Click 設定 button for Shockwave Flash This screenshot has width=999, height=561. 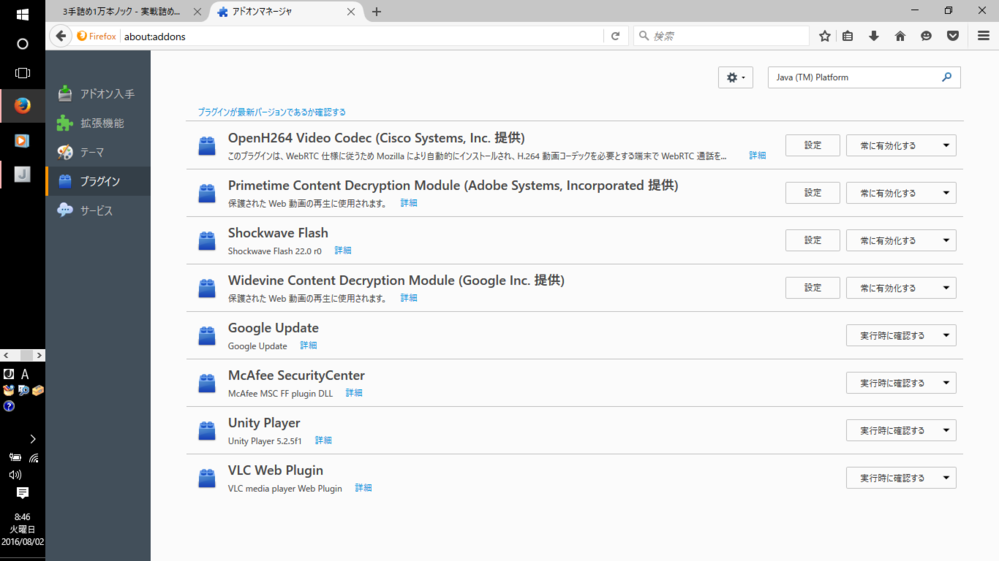812,240
